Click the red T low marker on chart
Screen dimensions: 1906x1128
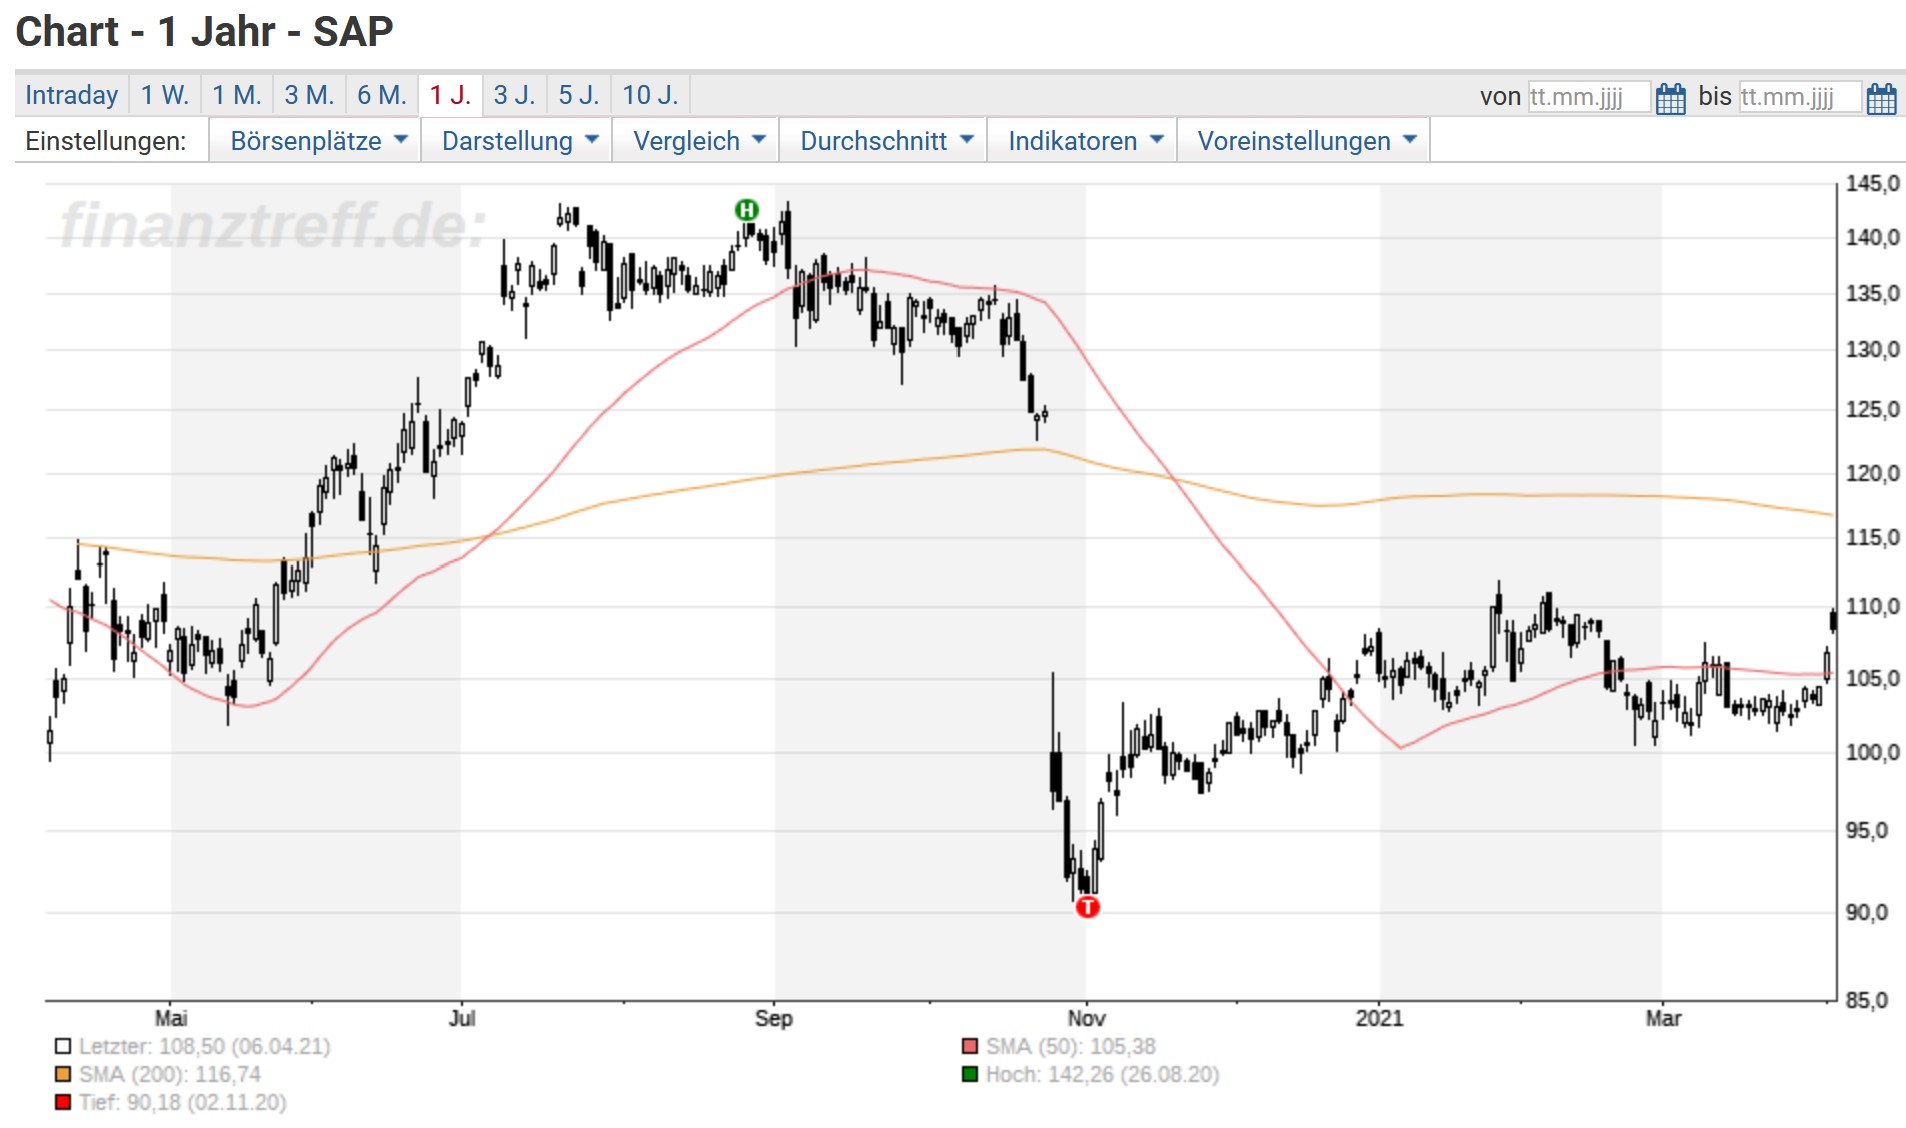1087,907
